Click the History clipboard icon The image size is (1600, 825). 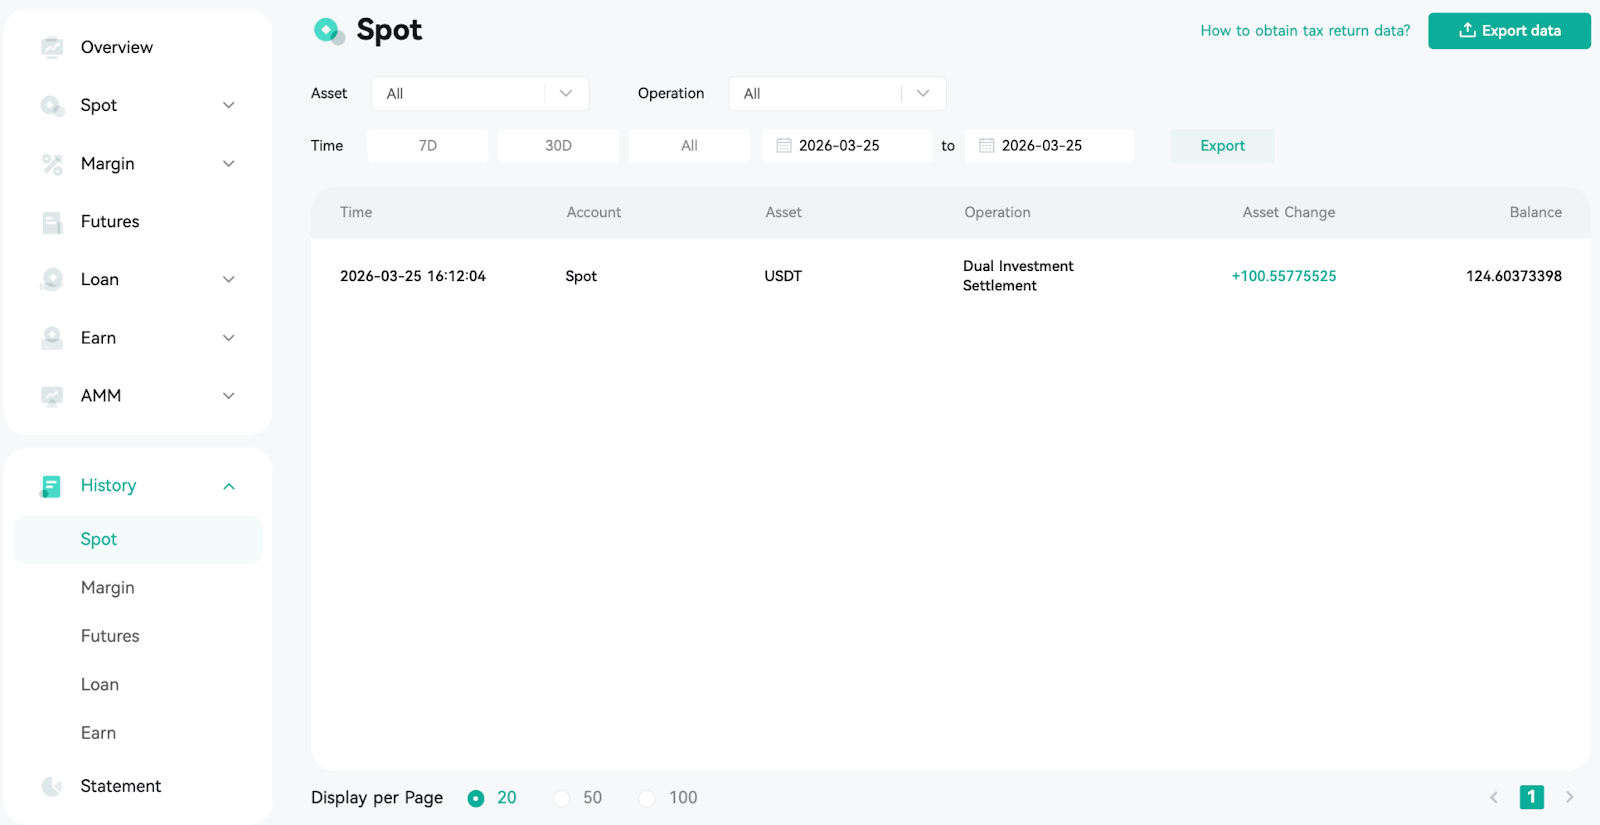51,486
